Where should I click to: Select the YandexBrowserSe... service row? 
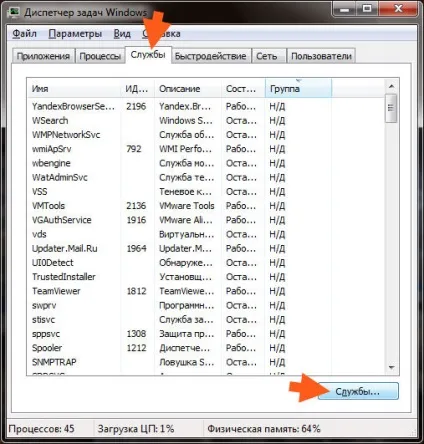click(x=206, y=106)
